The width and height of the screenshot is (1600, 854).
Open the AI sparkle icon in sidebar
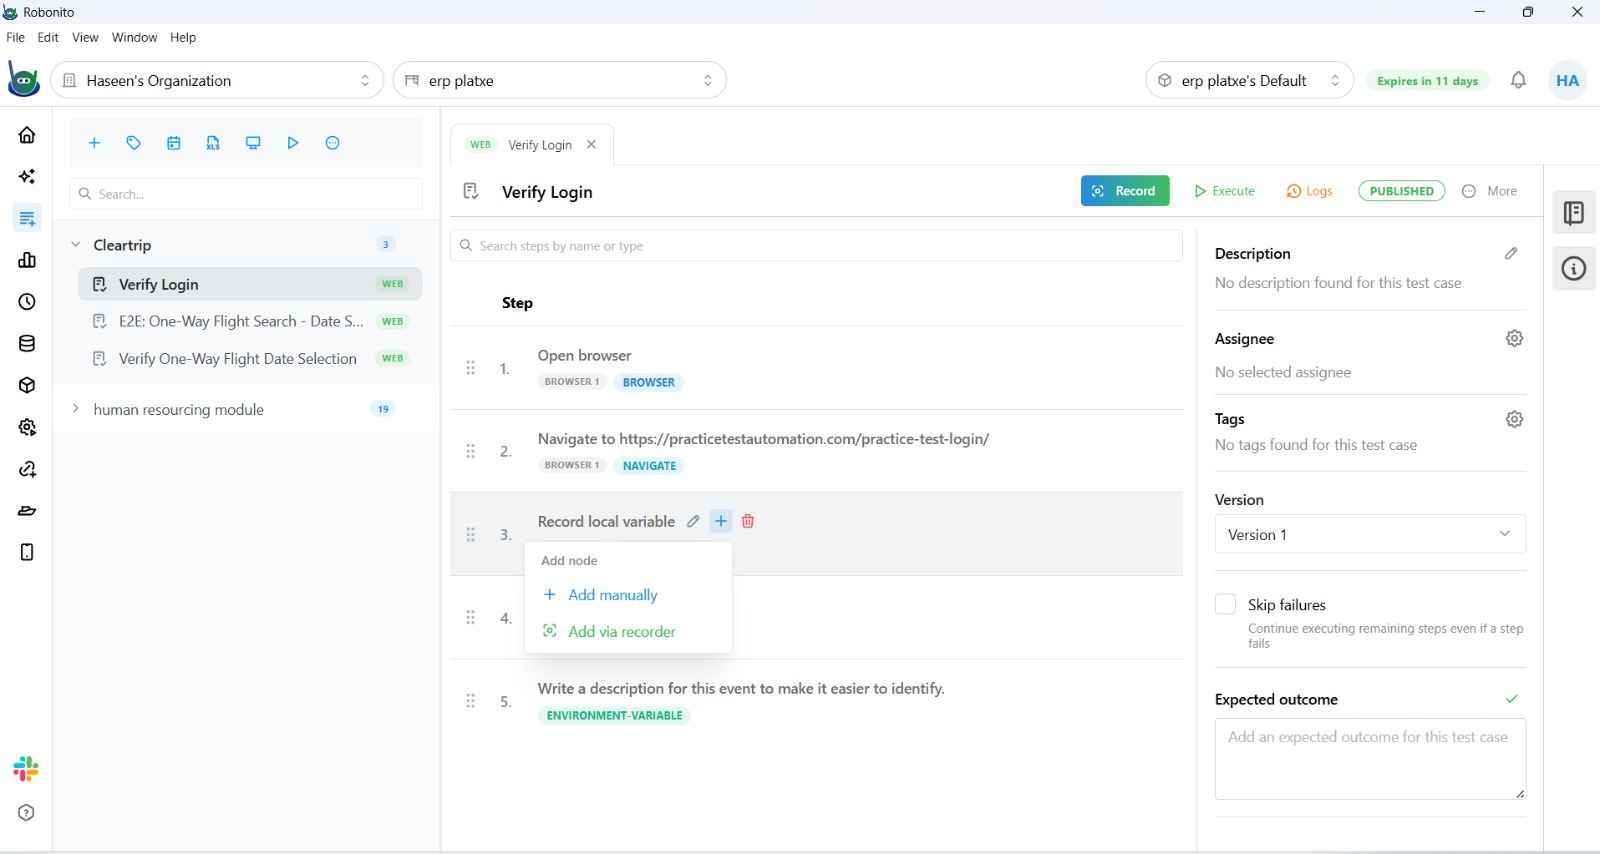coord(27,177)
